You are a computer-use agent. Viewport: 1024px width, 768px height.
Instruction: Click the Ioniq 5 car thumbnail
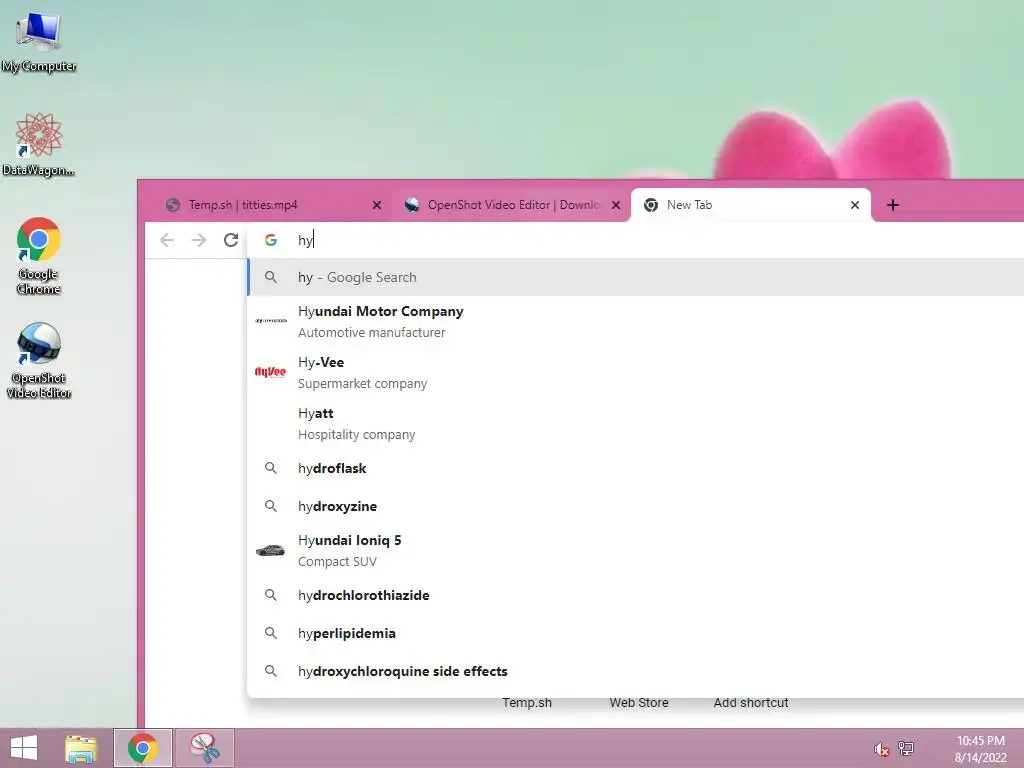[x=270, y=551]
